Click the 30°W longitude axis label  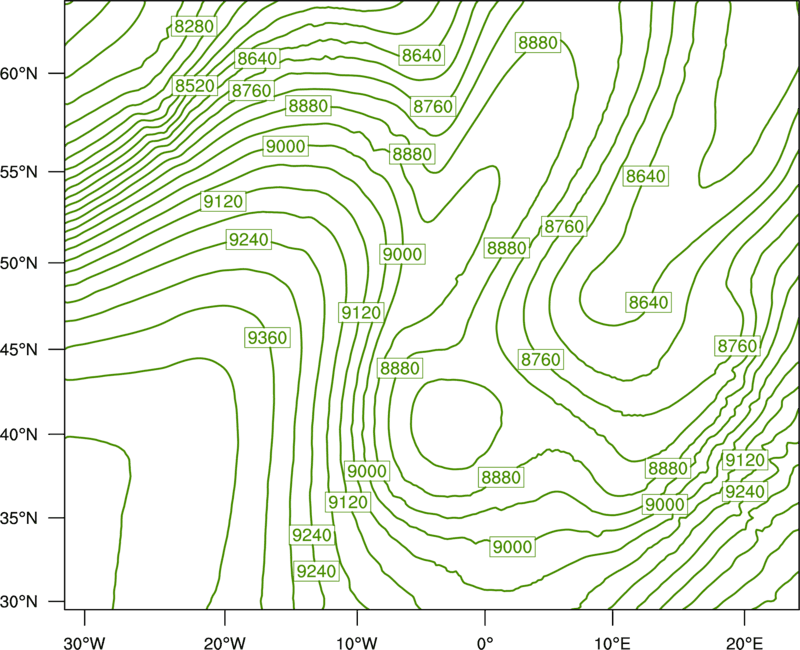click(x=84, y=642)
